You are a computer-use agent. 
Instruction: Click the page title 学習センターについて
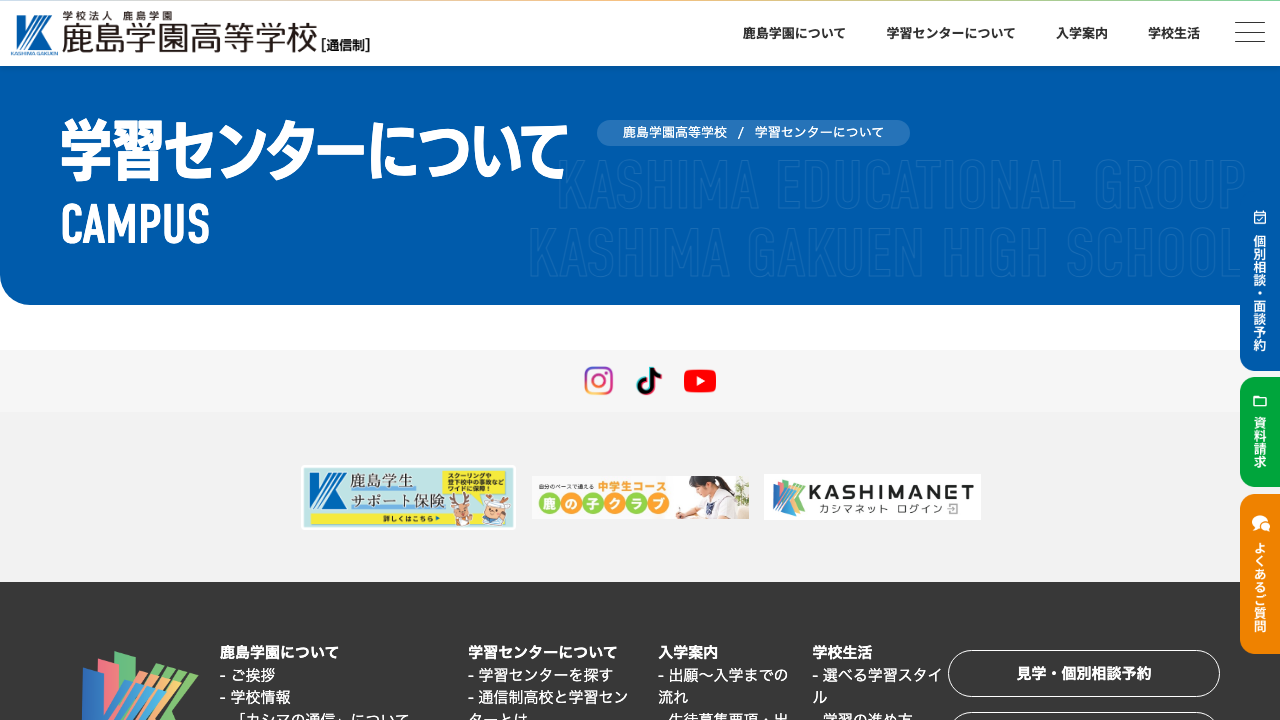click(x=314, y=151)
